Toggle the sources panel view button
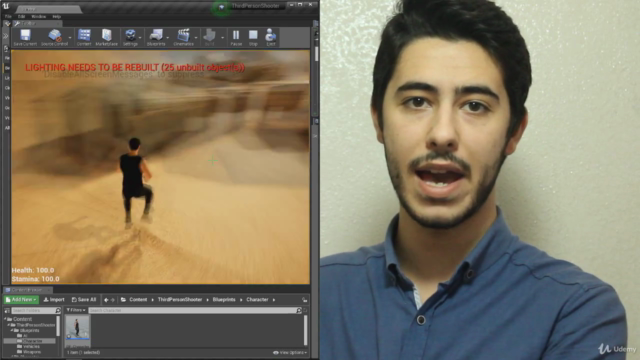This screenshot has width=640, height=360. coord(7,311)
